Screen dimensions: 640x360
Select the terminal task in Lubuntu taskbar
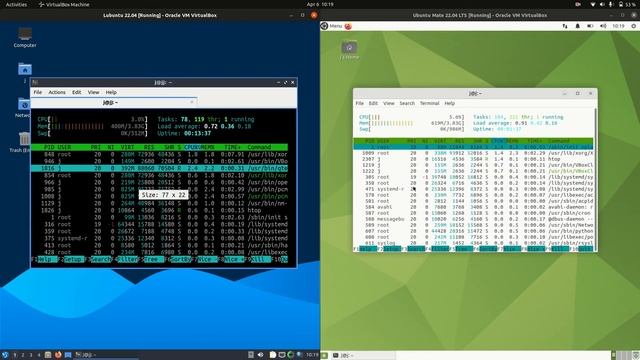pos(106,355)
